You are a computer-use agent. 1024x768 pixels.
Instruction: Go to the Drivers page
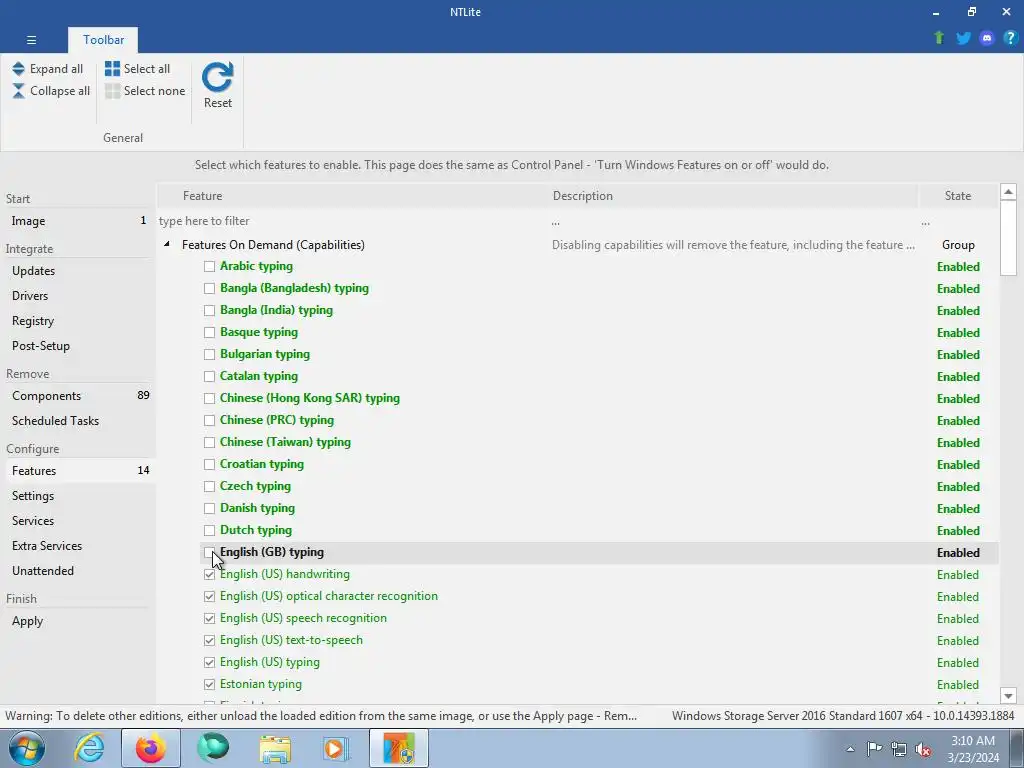point(78,295)
